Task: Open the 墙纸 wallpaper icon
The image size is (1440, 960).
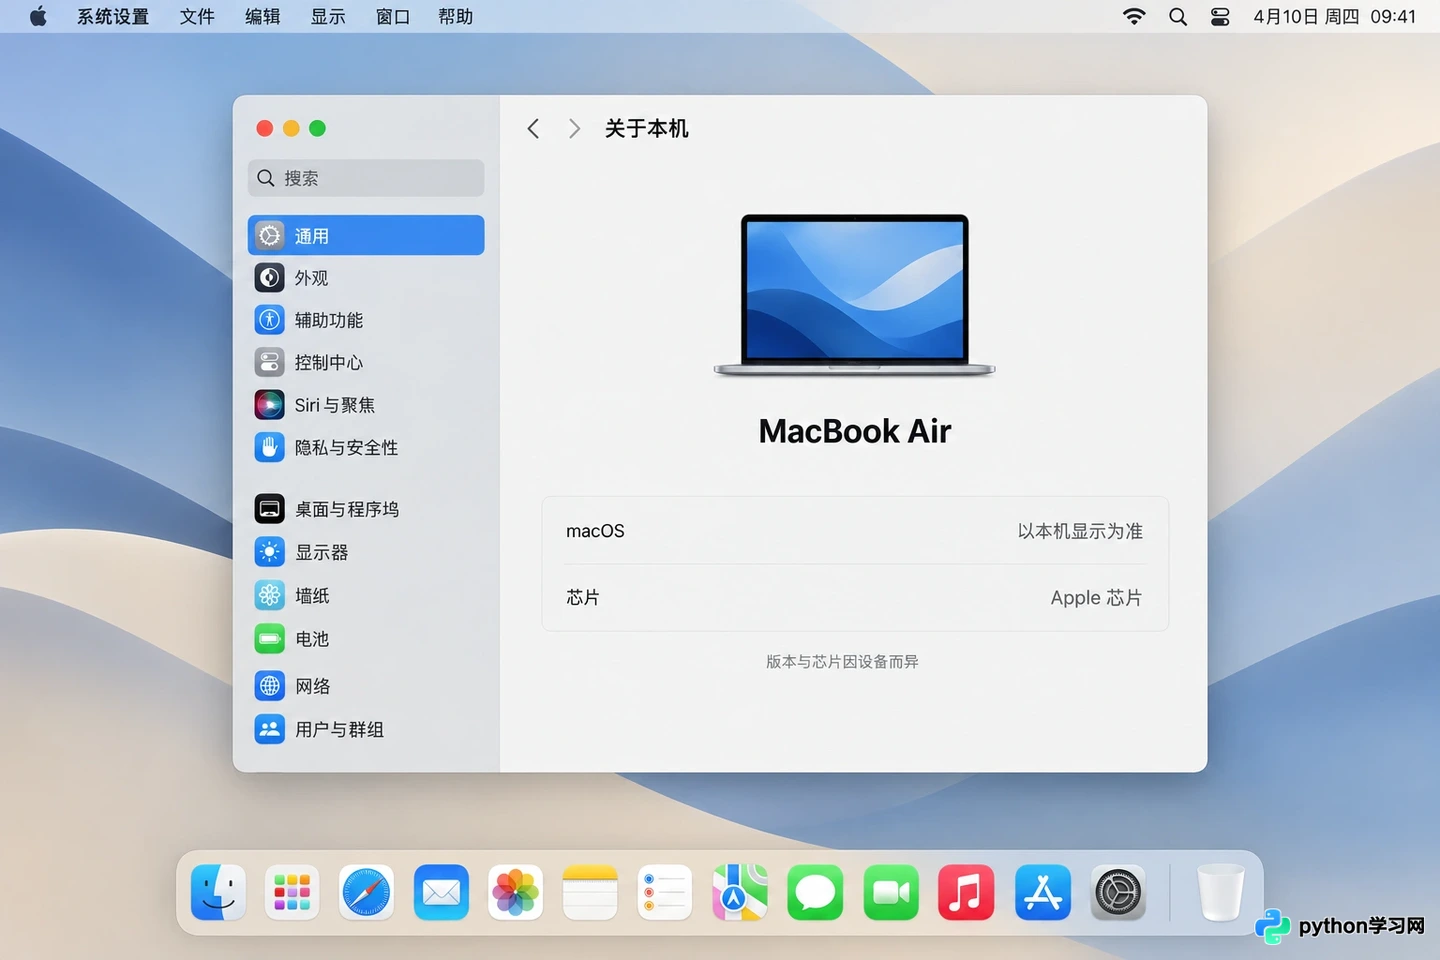Action: point(270,596)
